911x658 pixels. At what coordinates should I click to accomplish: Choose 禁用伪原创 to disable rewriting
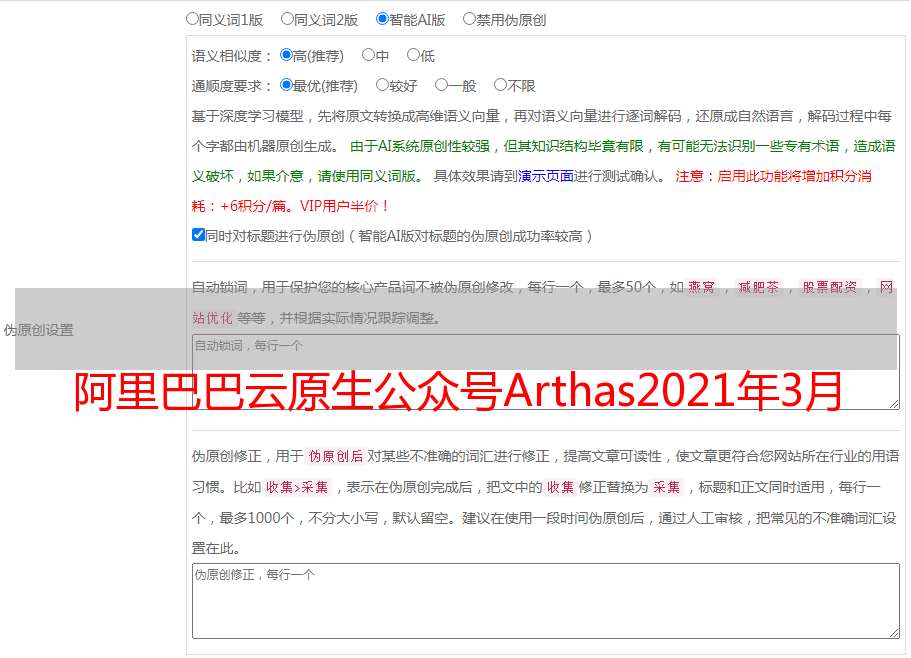tap(469, 18)
